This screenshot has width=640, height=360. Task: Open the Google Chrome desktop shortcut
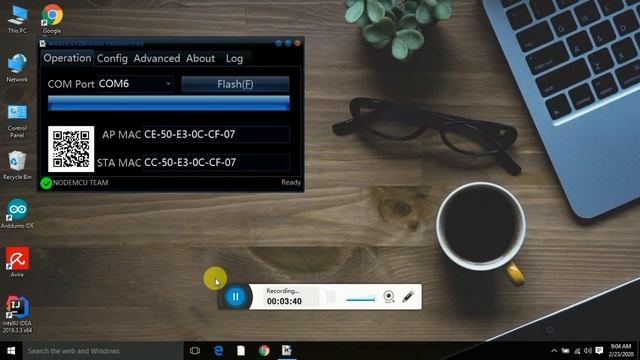(x=52, y=18)
